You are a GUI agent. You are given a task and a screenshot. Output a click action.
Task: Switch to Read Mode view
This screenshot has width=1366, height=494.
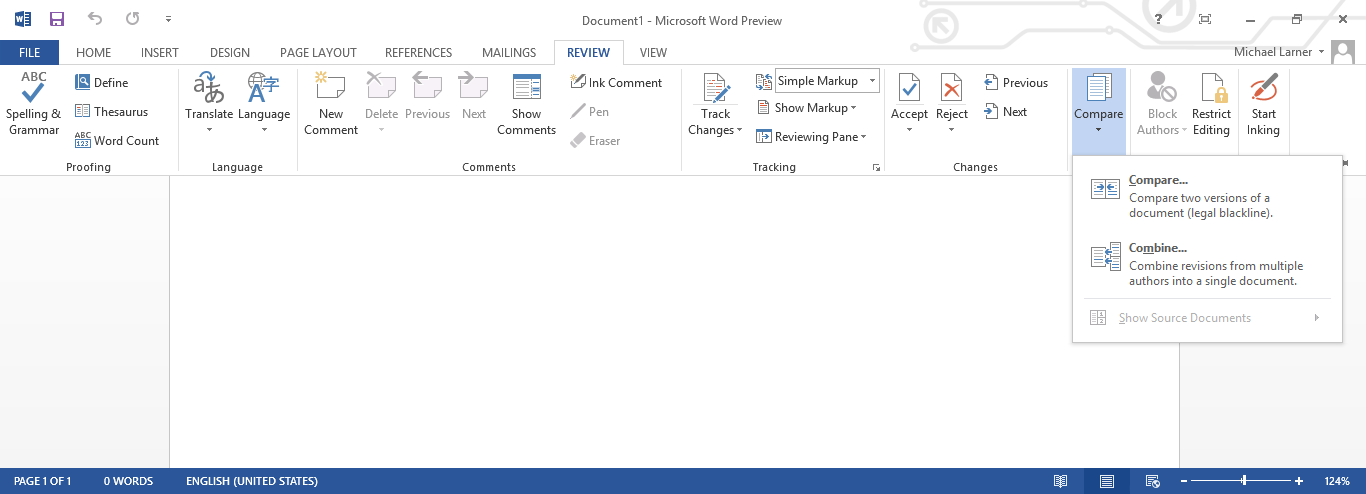pos(1061,481)
